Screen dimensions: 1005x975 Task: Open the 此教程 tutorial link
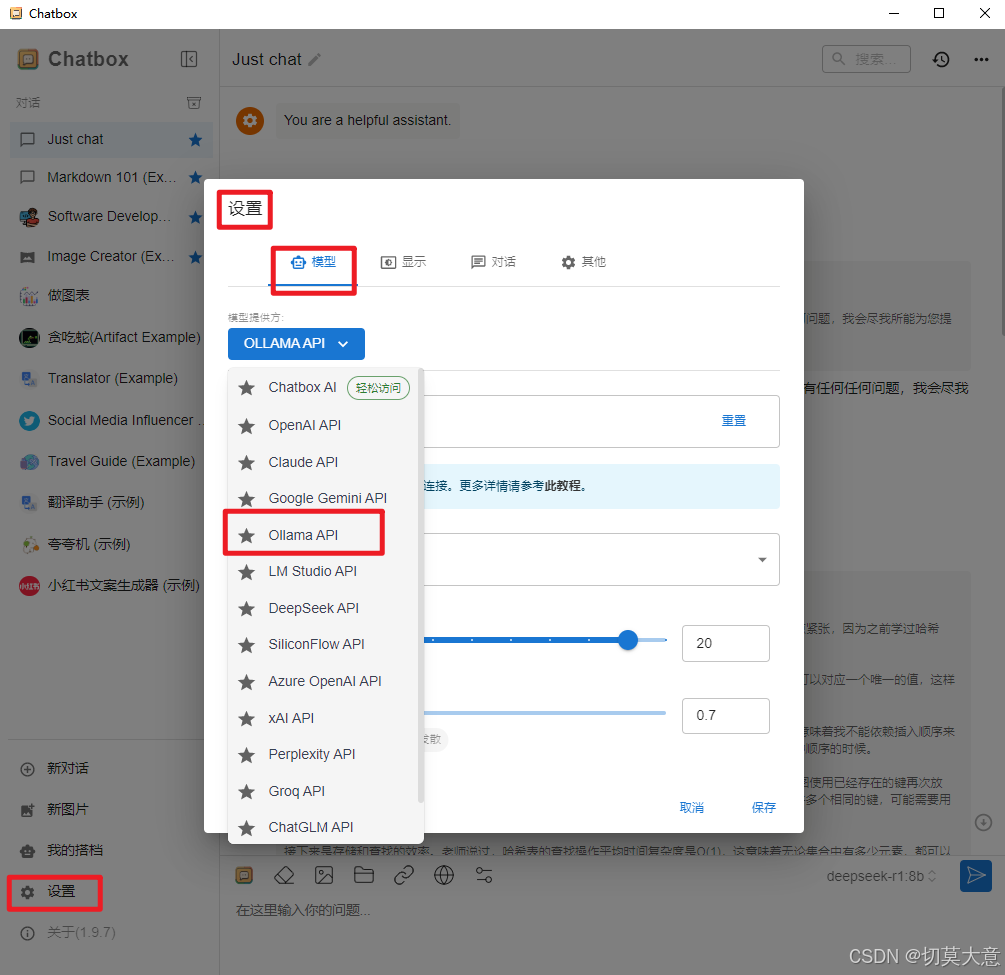[563, 486]
